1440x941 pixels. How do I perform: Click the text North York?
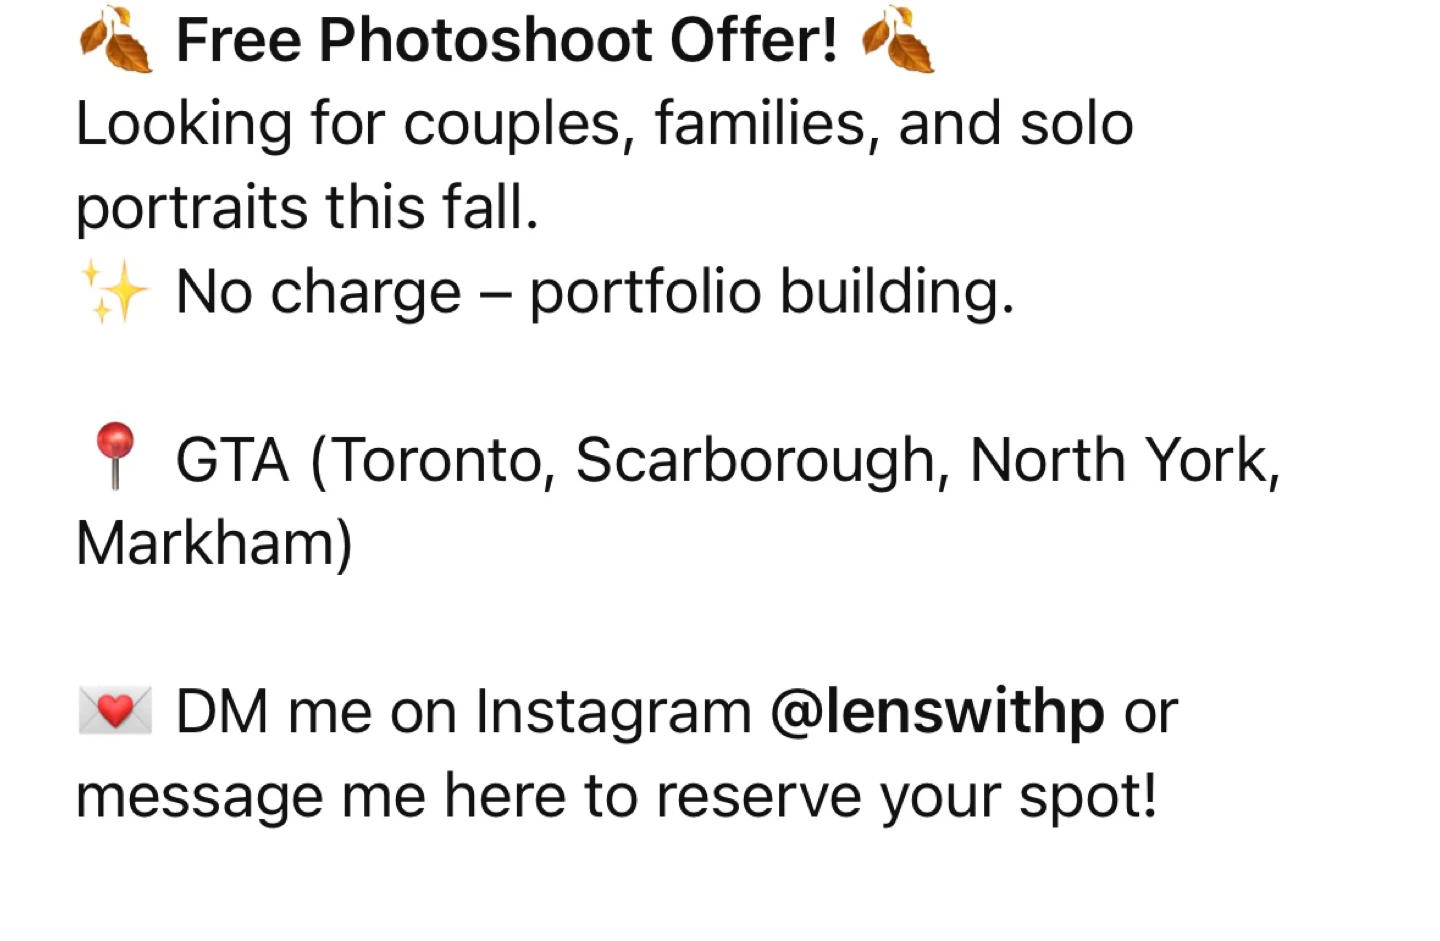tap(1118, 460)
